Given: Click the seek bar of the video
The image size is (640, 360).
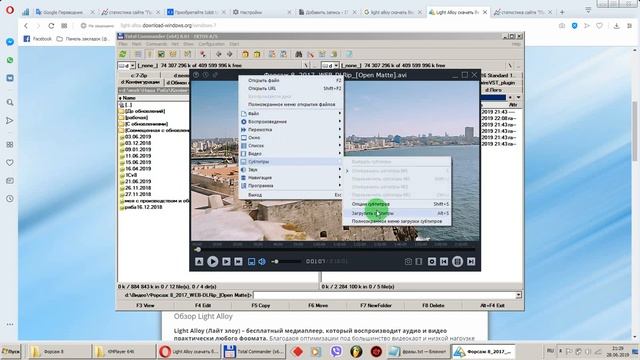Looking at the screenshot, I should pos(335,249).
